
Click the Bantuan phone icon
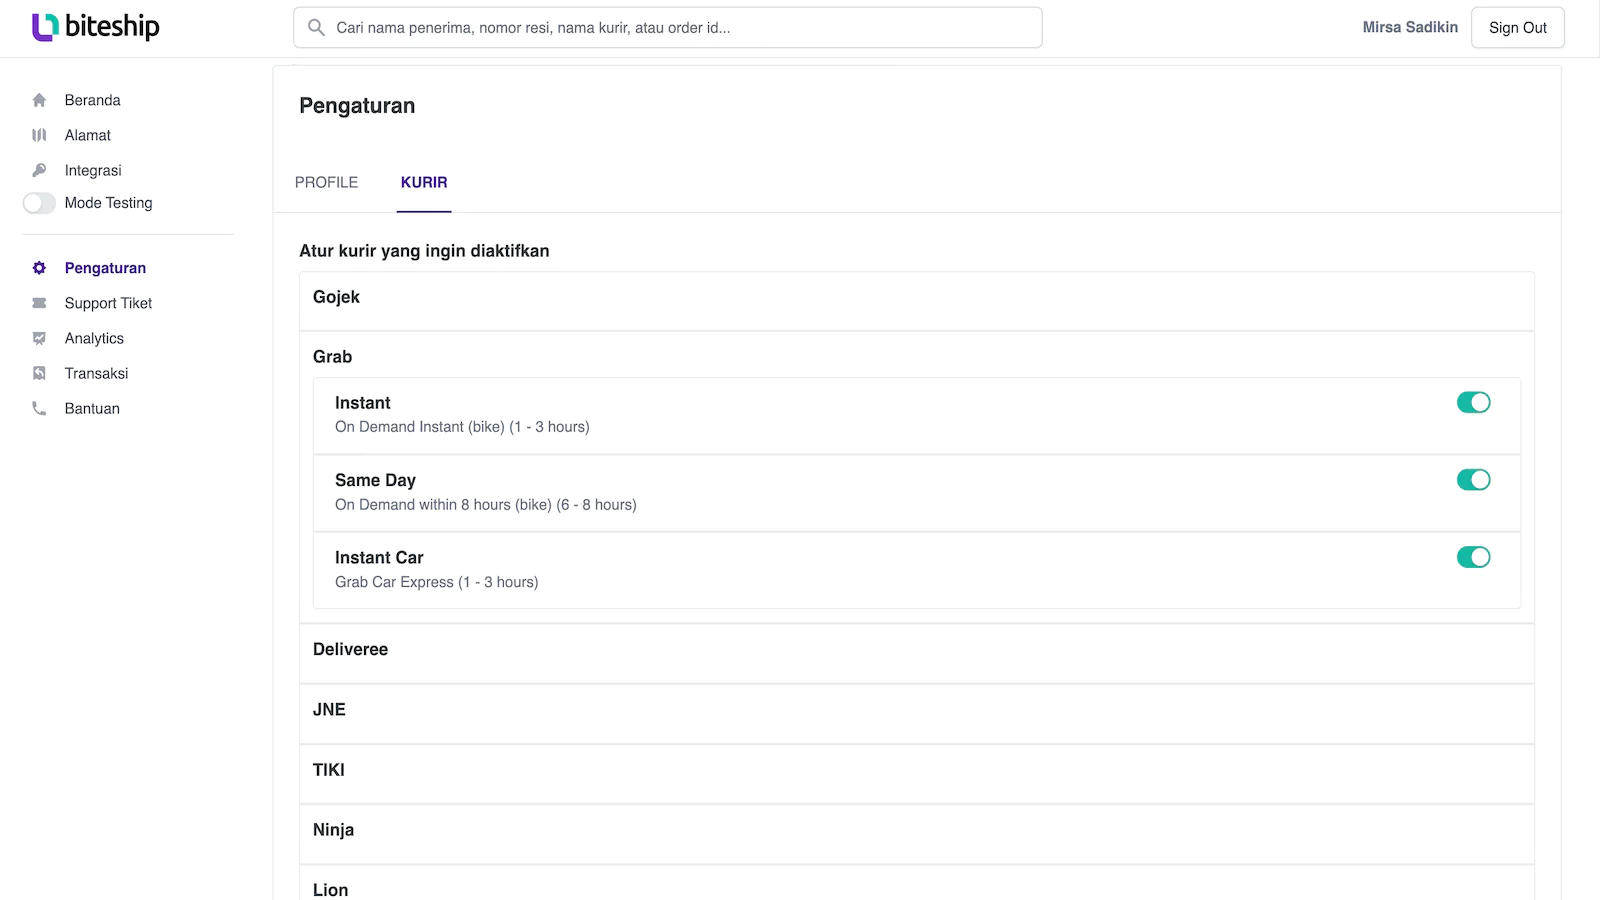[x=39, y=408]
